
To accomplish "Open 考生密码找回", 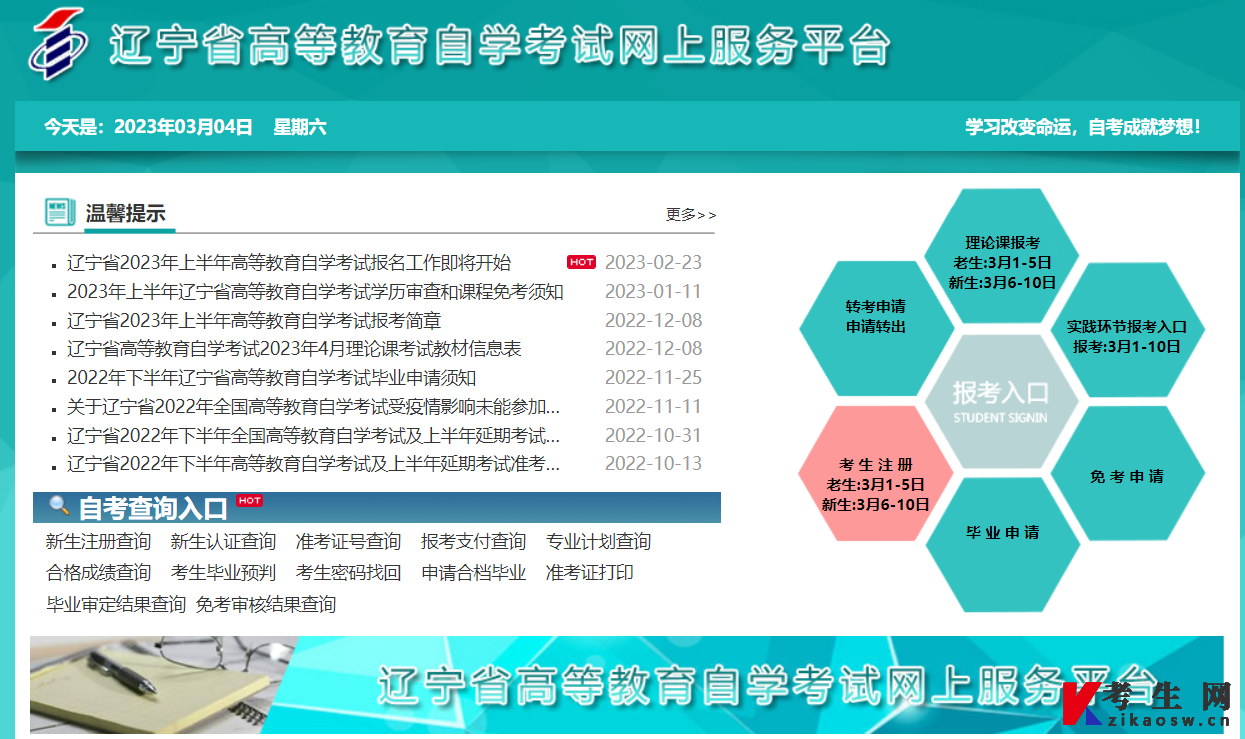I will (x=348, y=573).
